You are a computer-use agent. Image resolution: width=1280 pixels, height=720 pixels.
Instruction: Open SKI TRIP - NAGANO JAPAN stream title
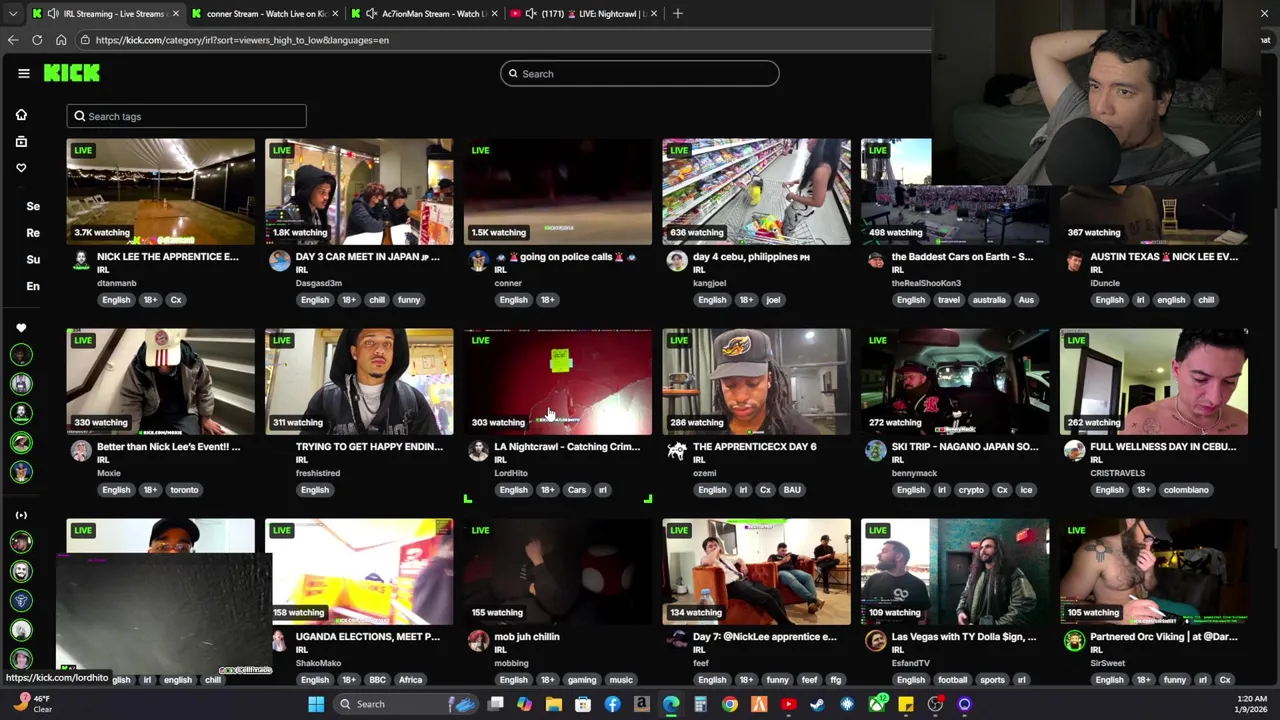965,447
